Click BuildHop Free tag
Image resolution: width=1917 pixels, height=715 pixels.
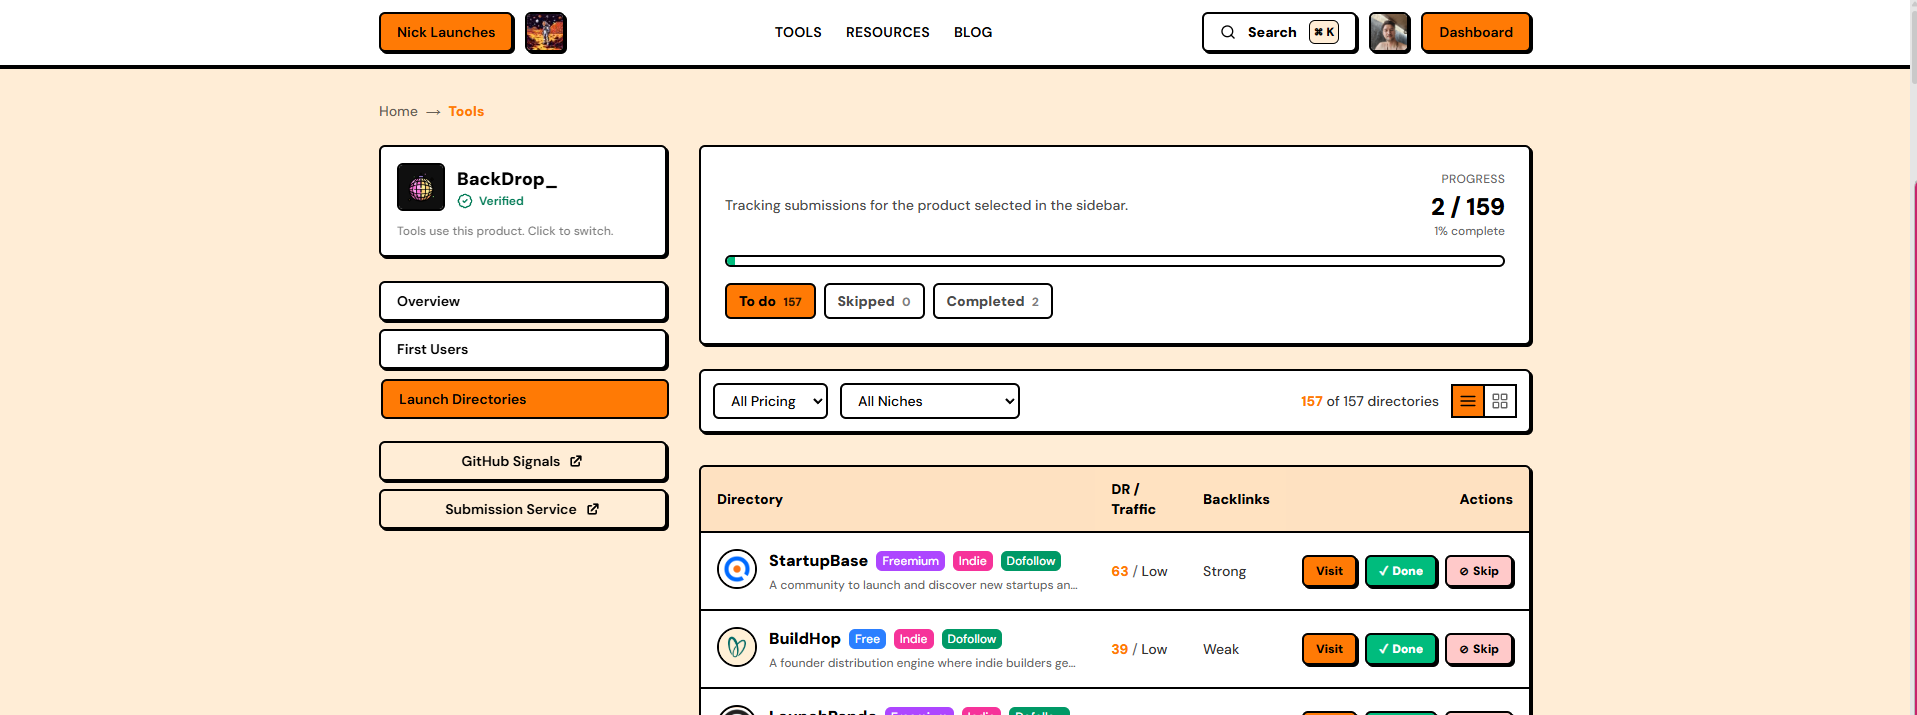867,639
